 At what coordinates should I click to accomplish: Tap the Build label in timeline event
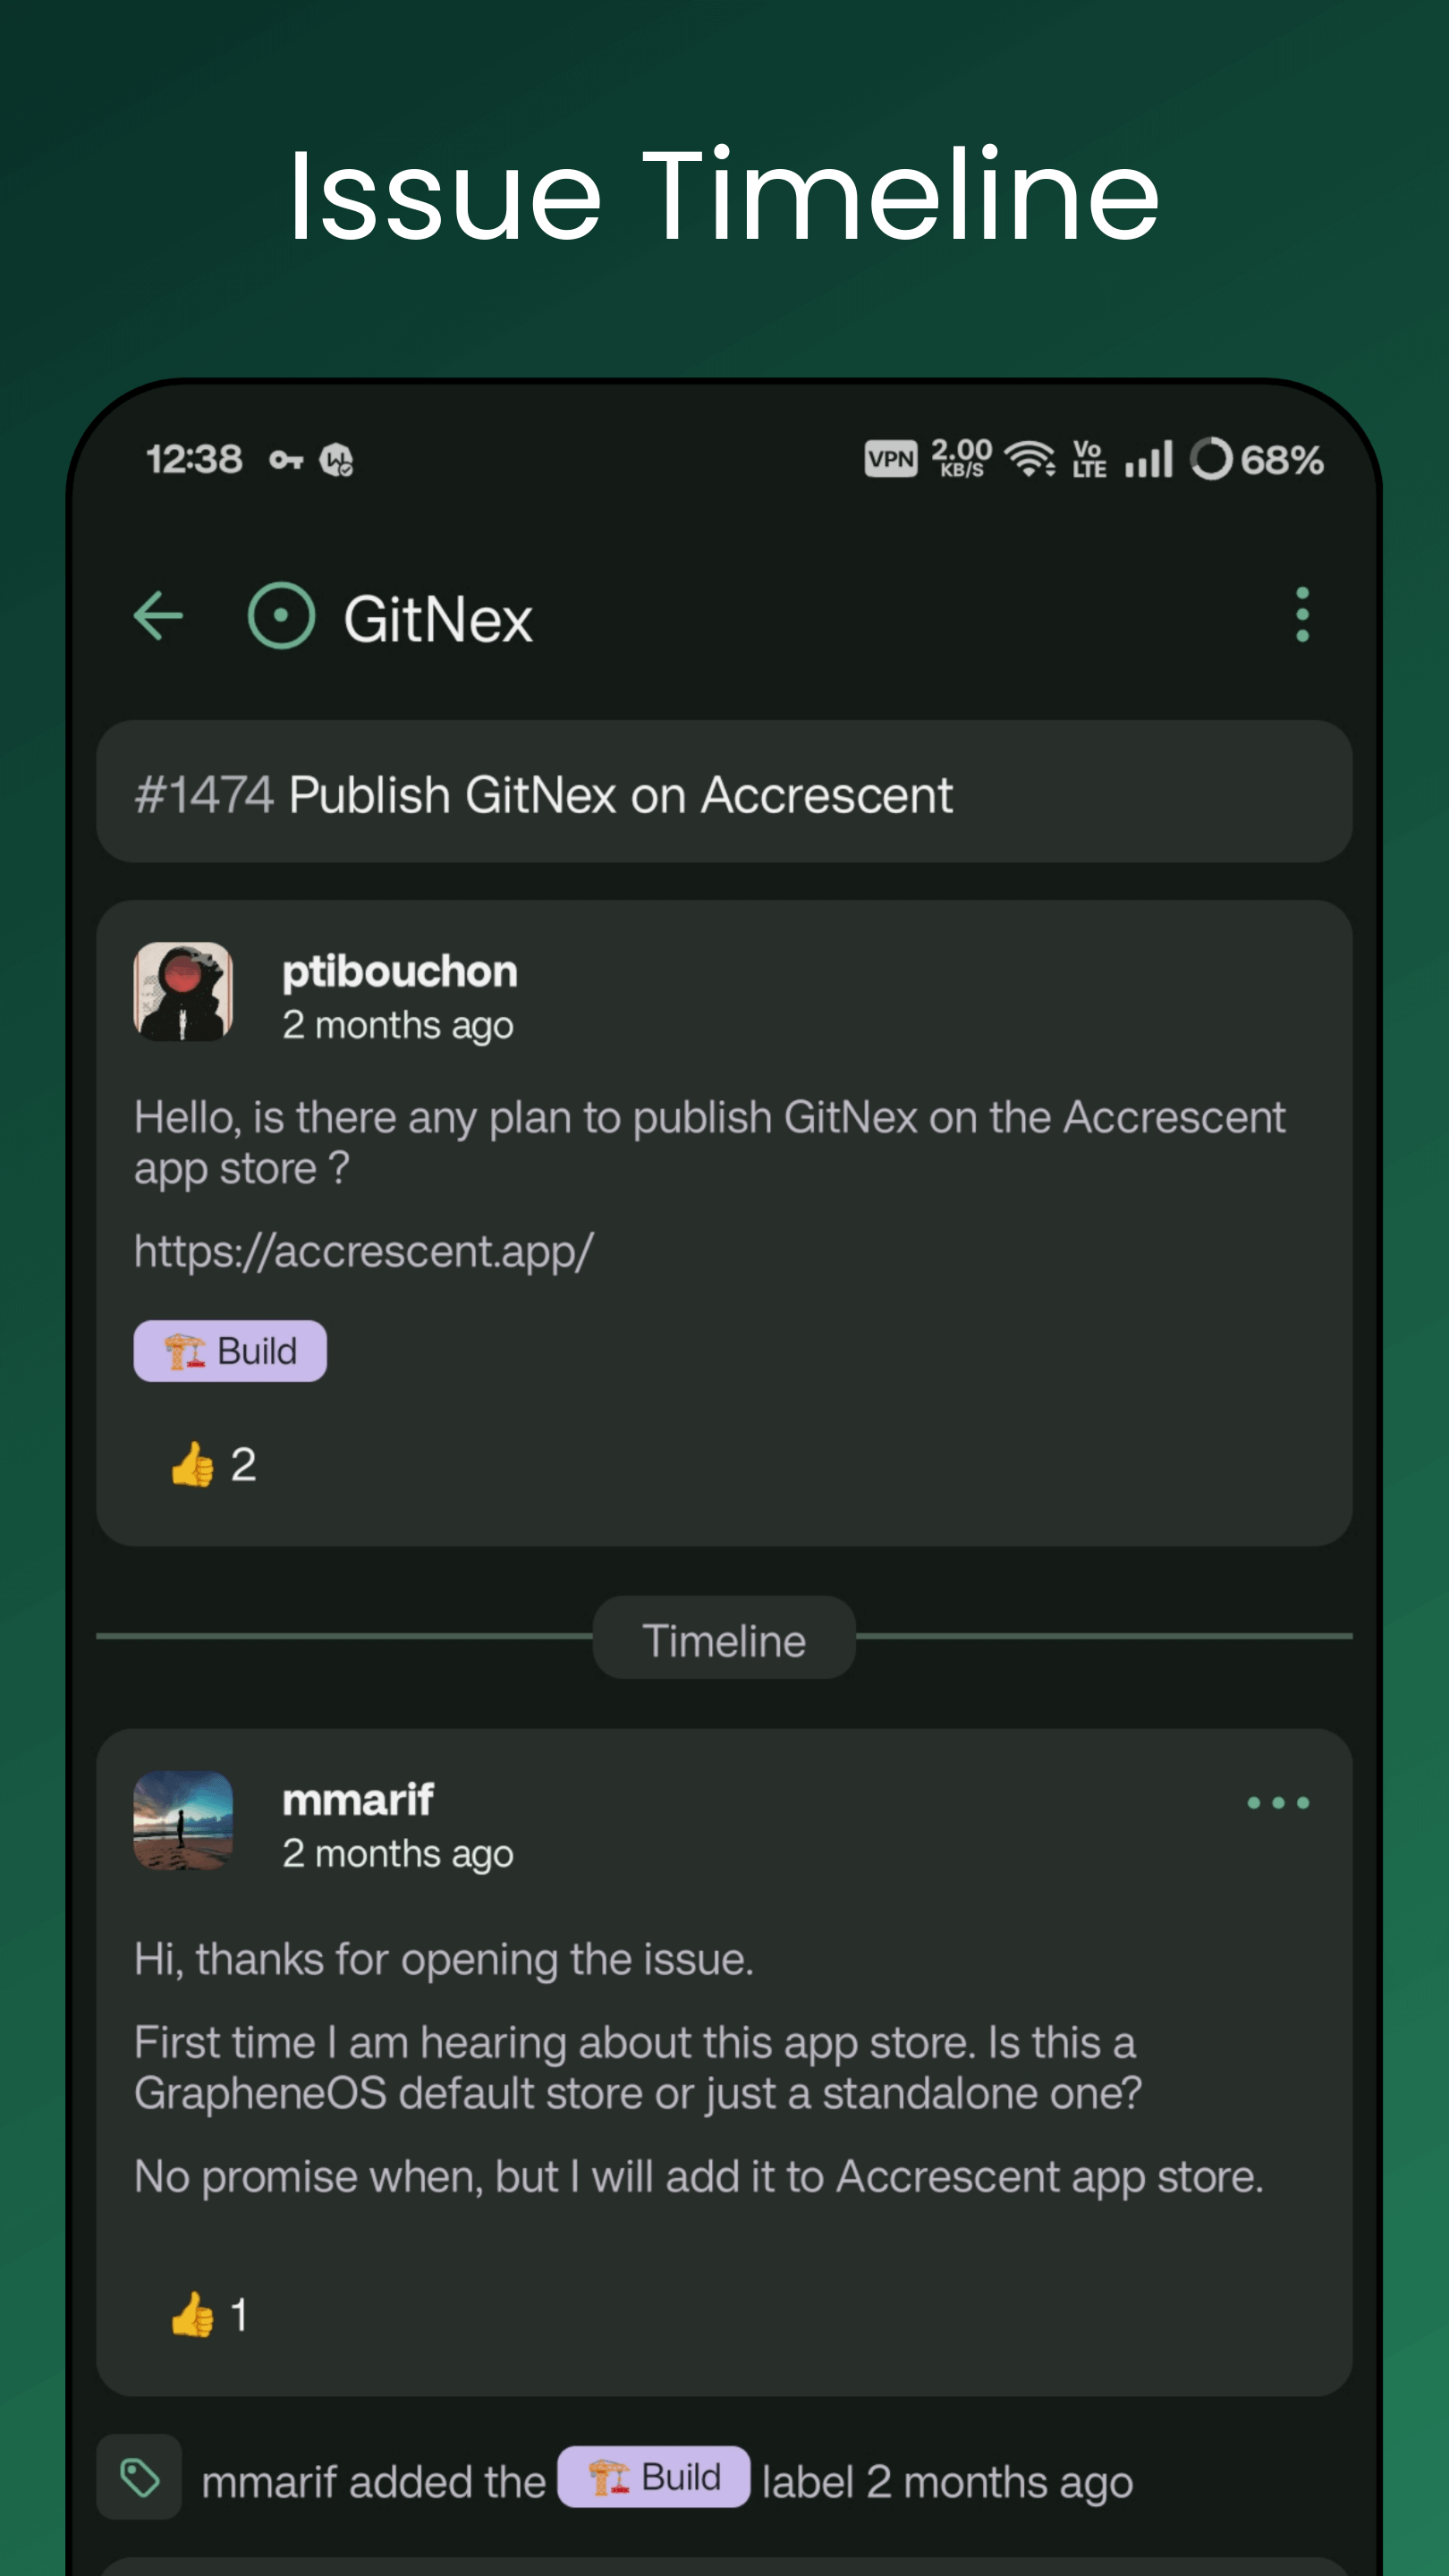click(x=653, y=2477)
